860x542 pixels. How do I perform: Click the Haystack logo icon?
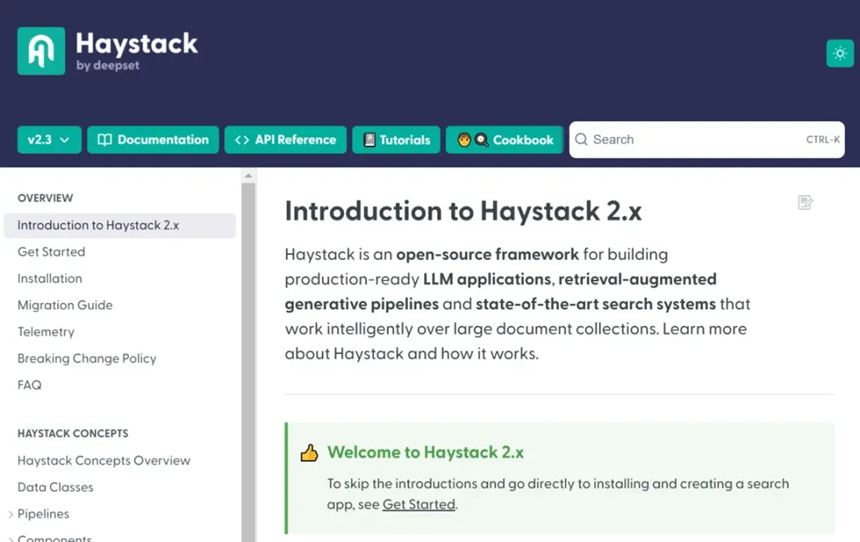point(41,51)
